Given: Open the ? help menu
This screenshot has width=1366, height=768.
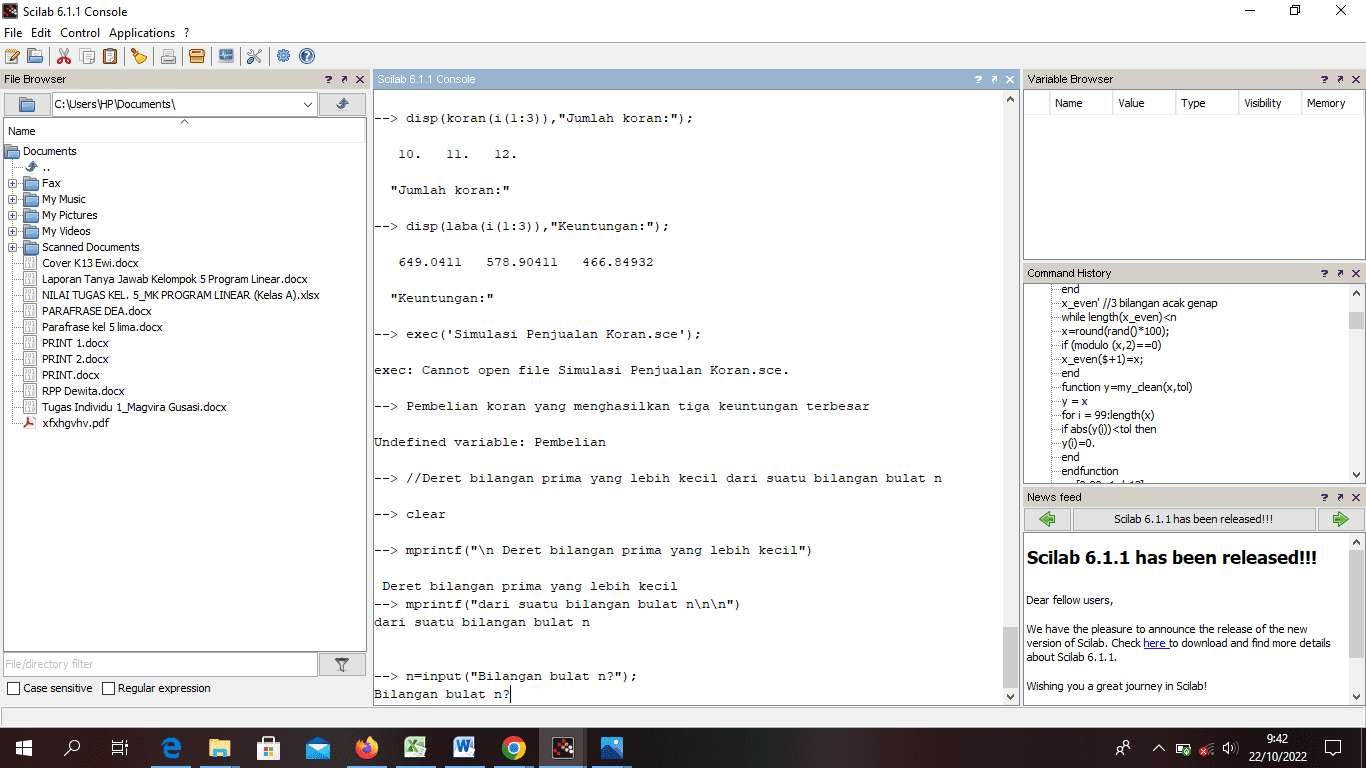Looking at the screenshot, I should tap(187, 33).
